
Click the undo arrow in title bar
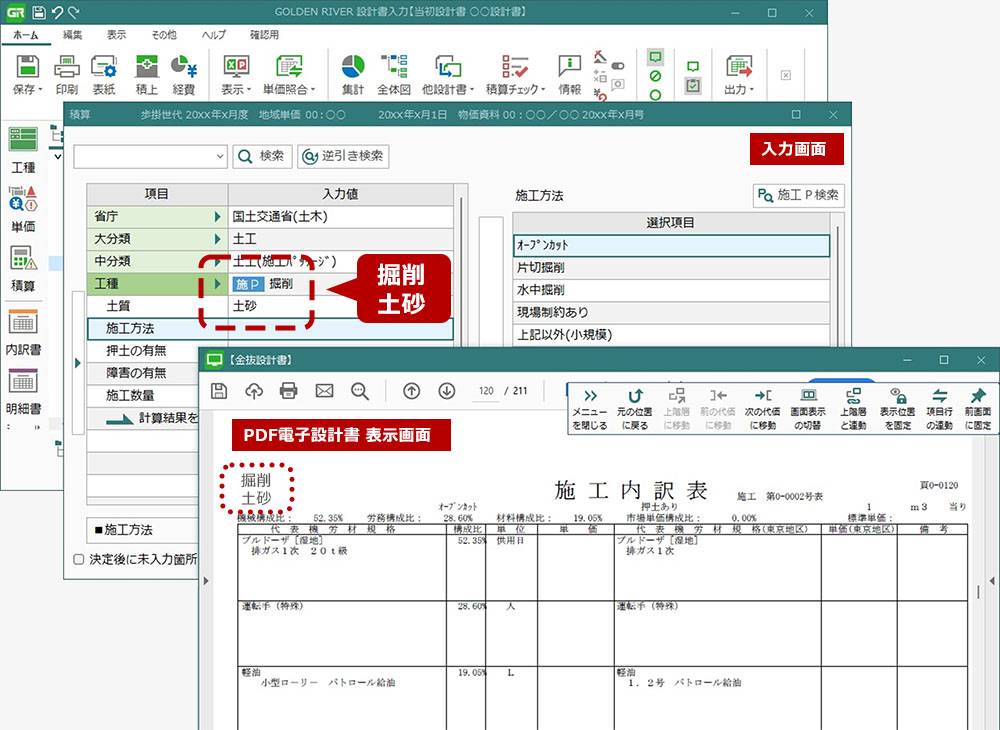(57, 12)
